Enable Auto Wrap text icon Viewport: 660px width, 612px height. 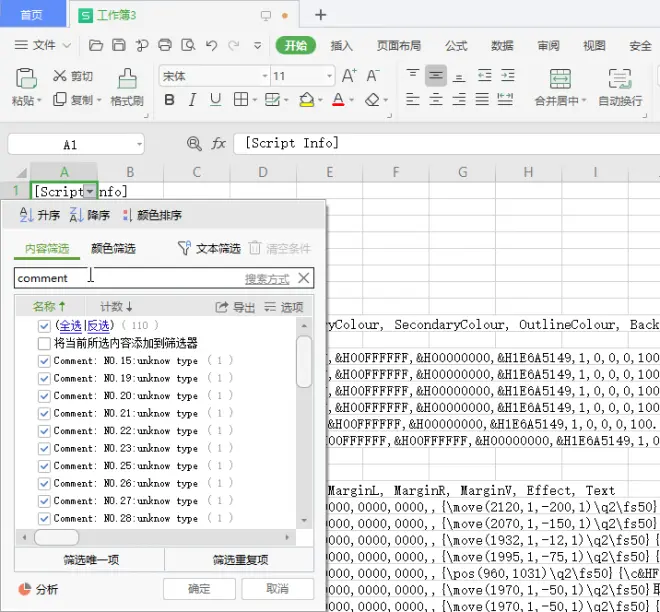[620, 79]
